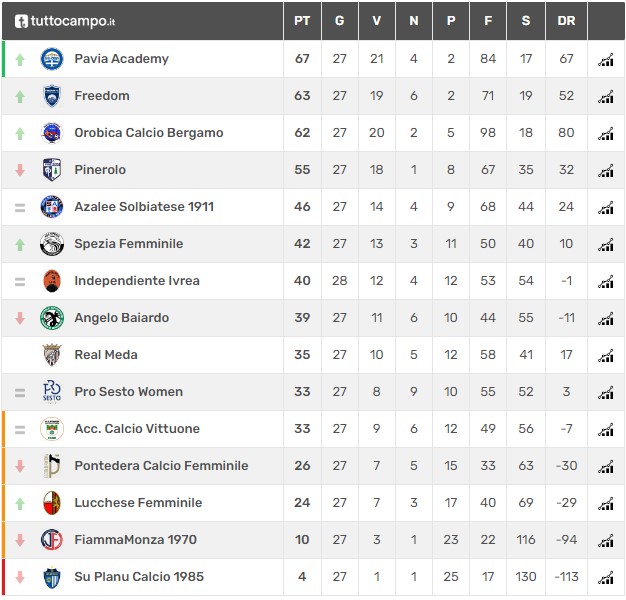Open the Independiente Ivrea team link

137,281
